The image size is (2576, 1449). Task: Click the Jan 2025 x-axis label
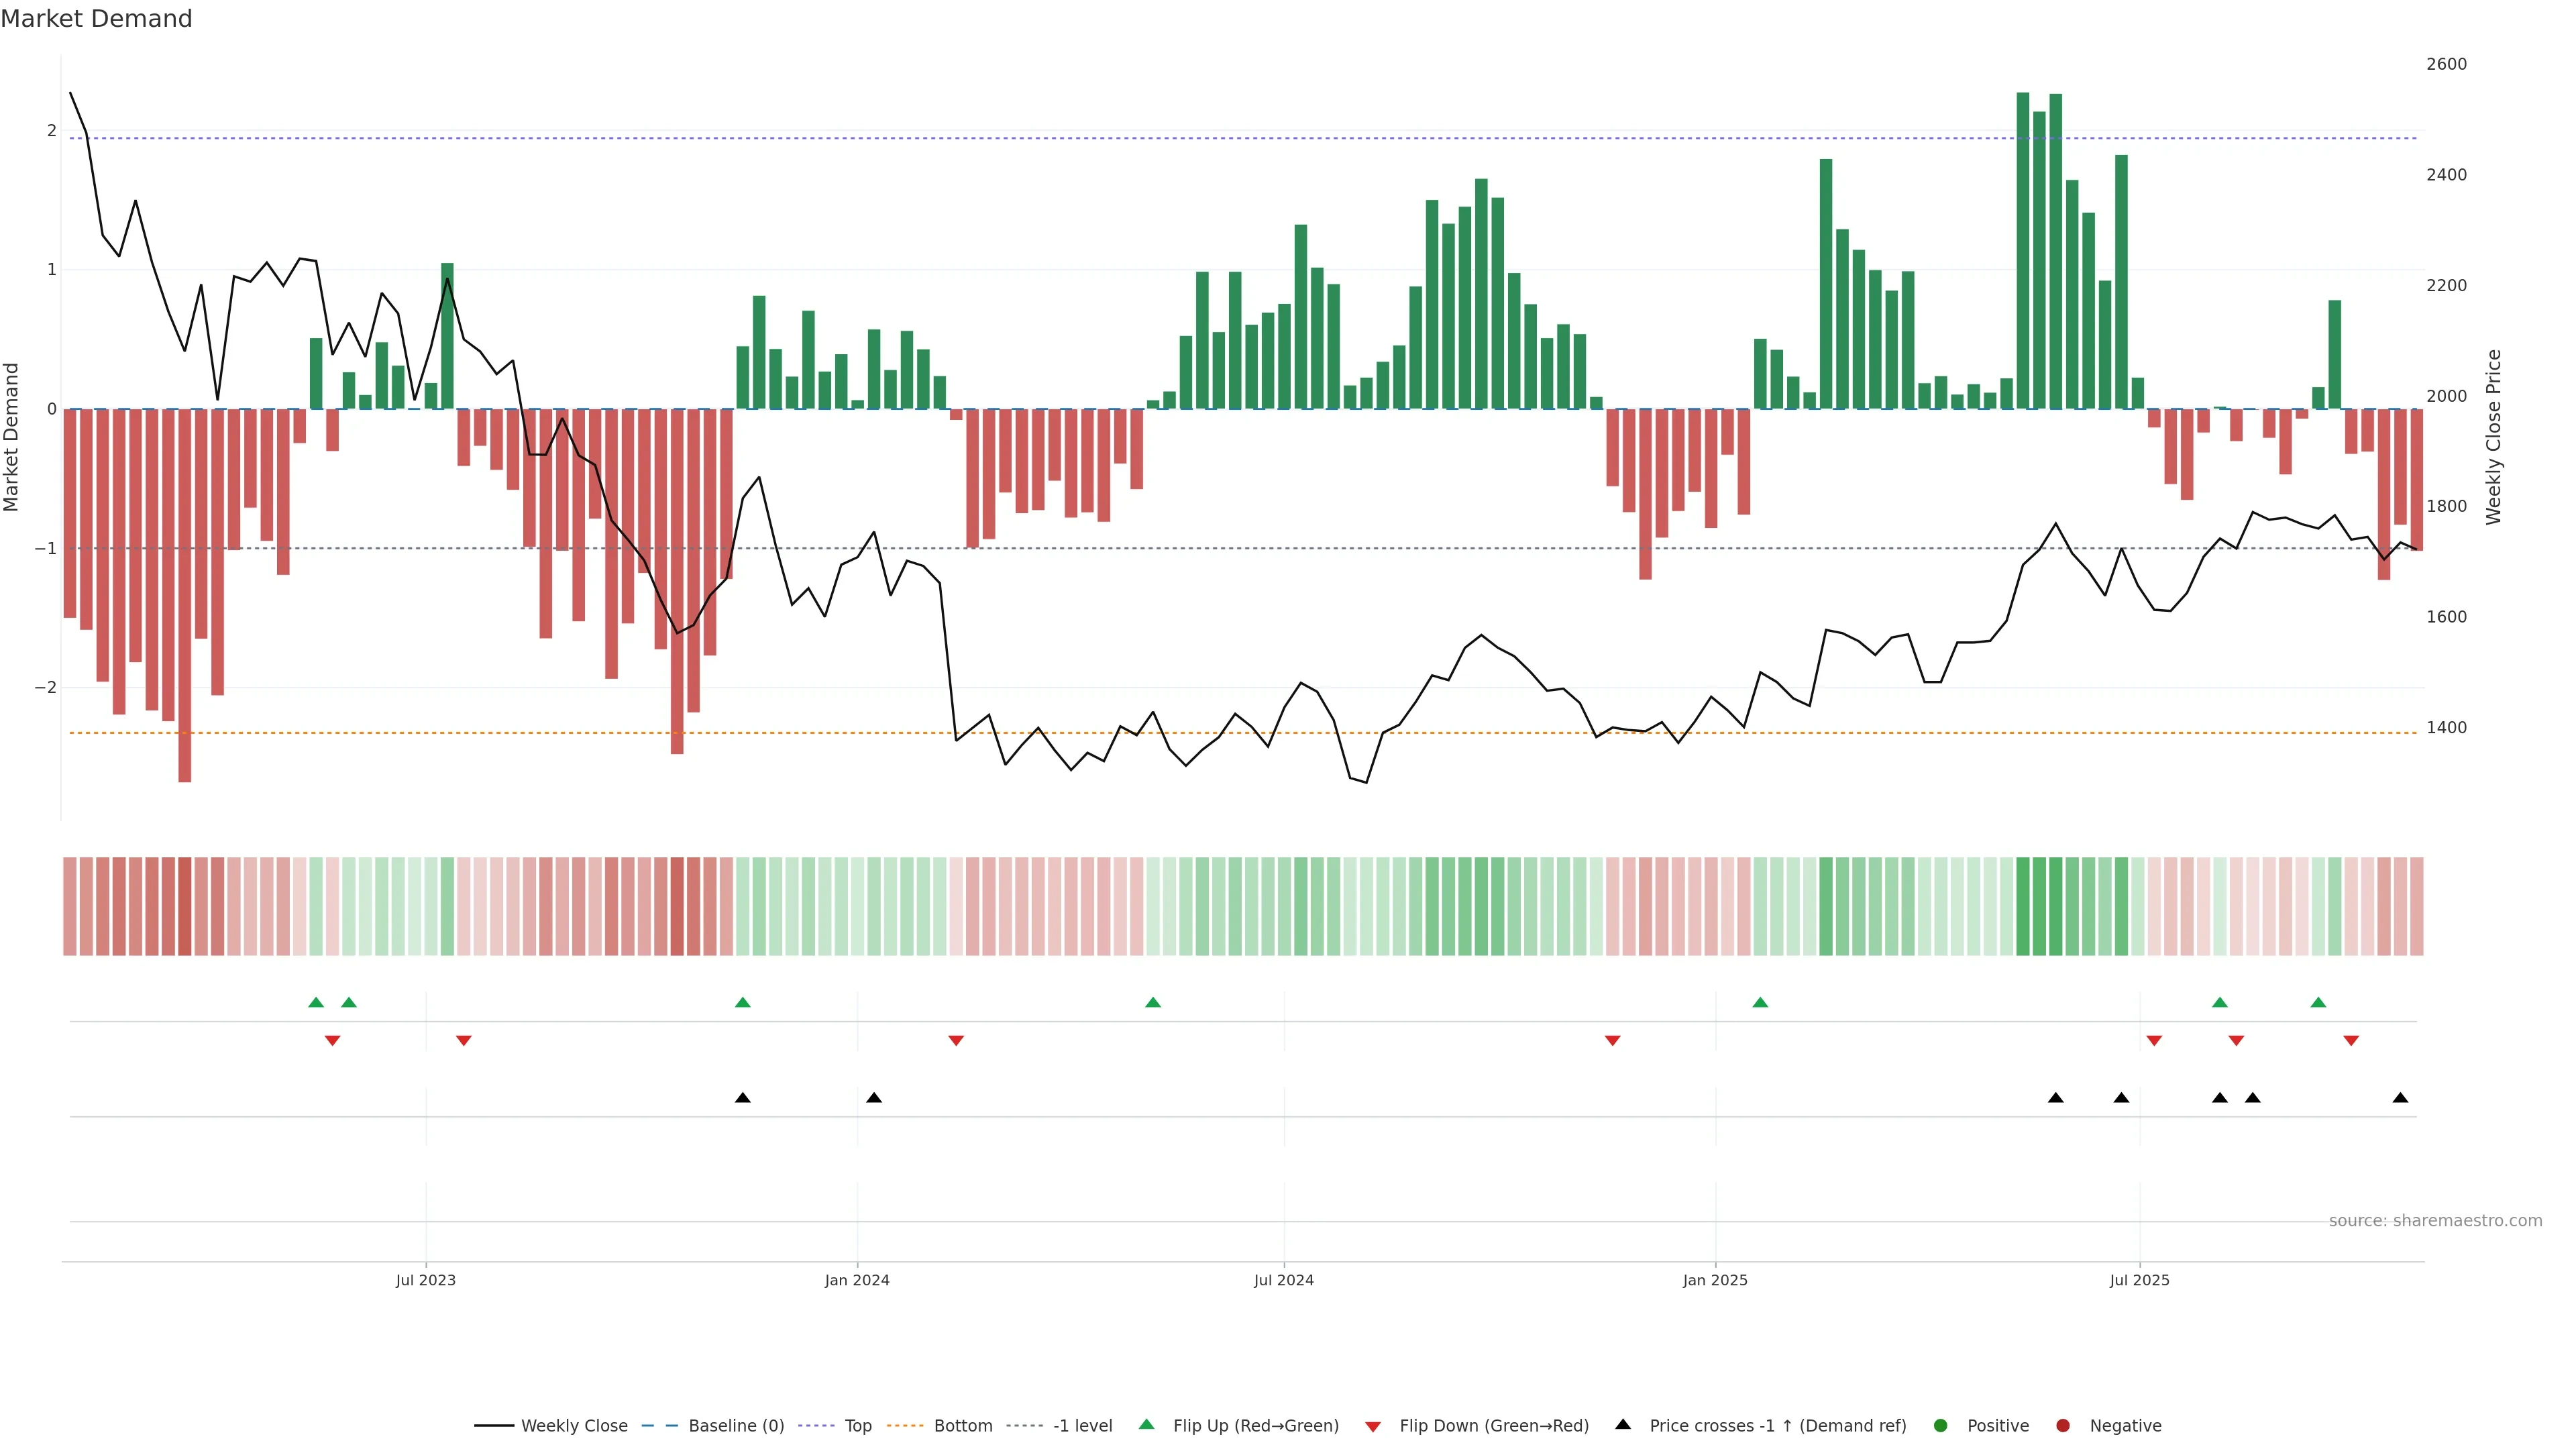coord(1715,1280)
